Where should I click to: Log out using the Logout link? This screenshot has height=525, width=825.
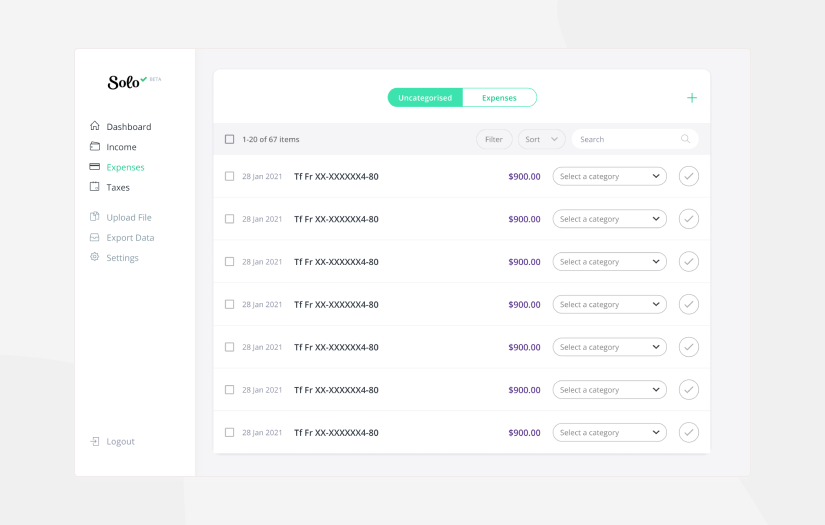(112, 441)
